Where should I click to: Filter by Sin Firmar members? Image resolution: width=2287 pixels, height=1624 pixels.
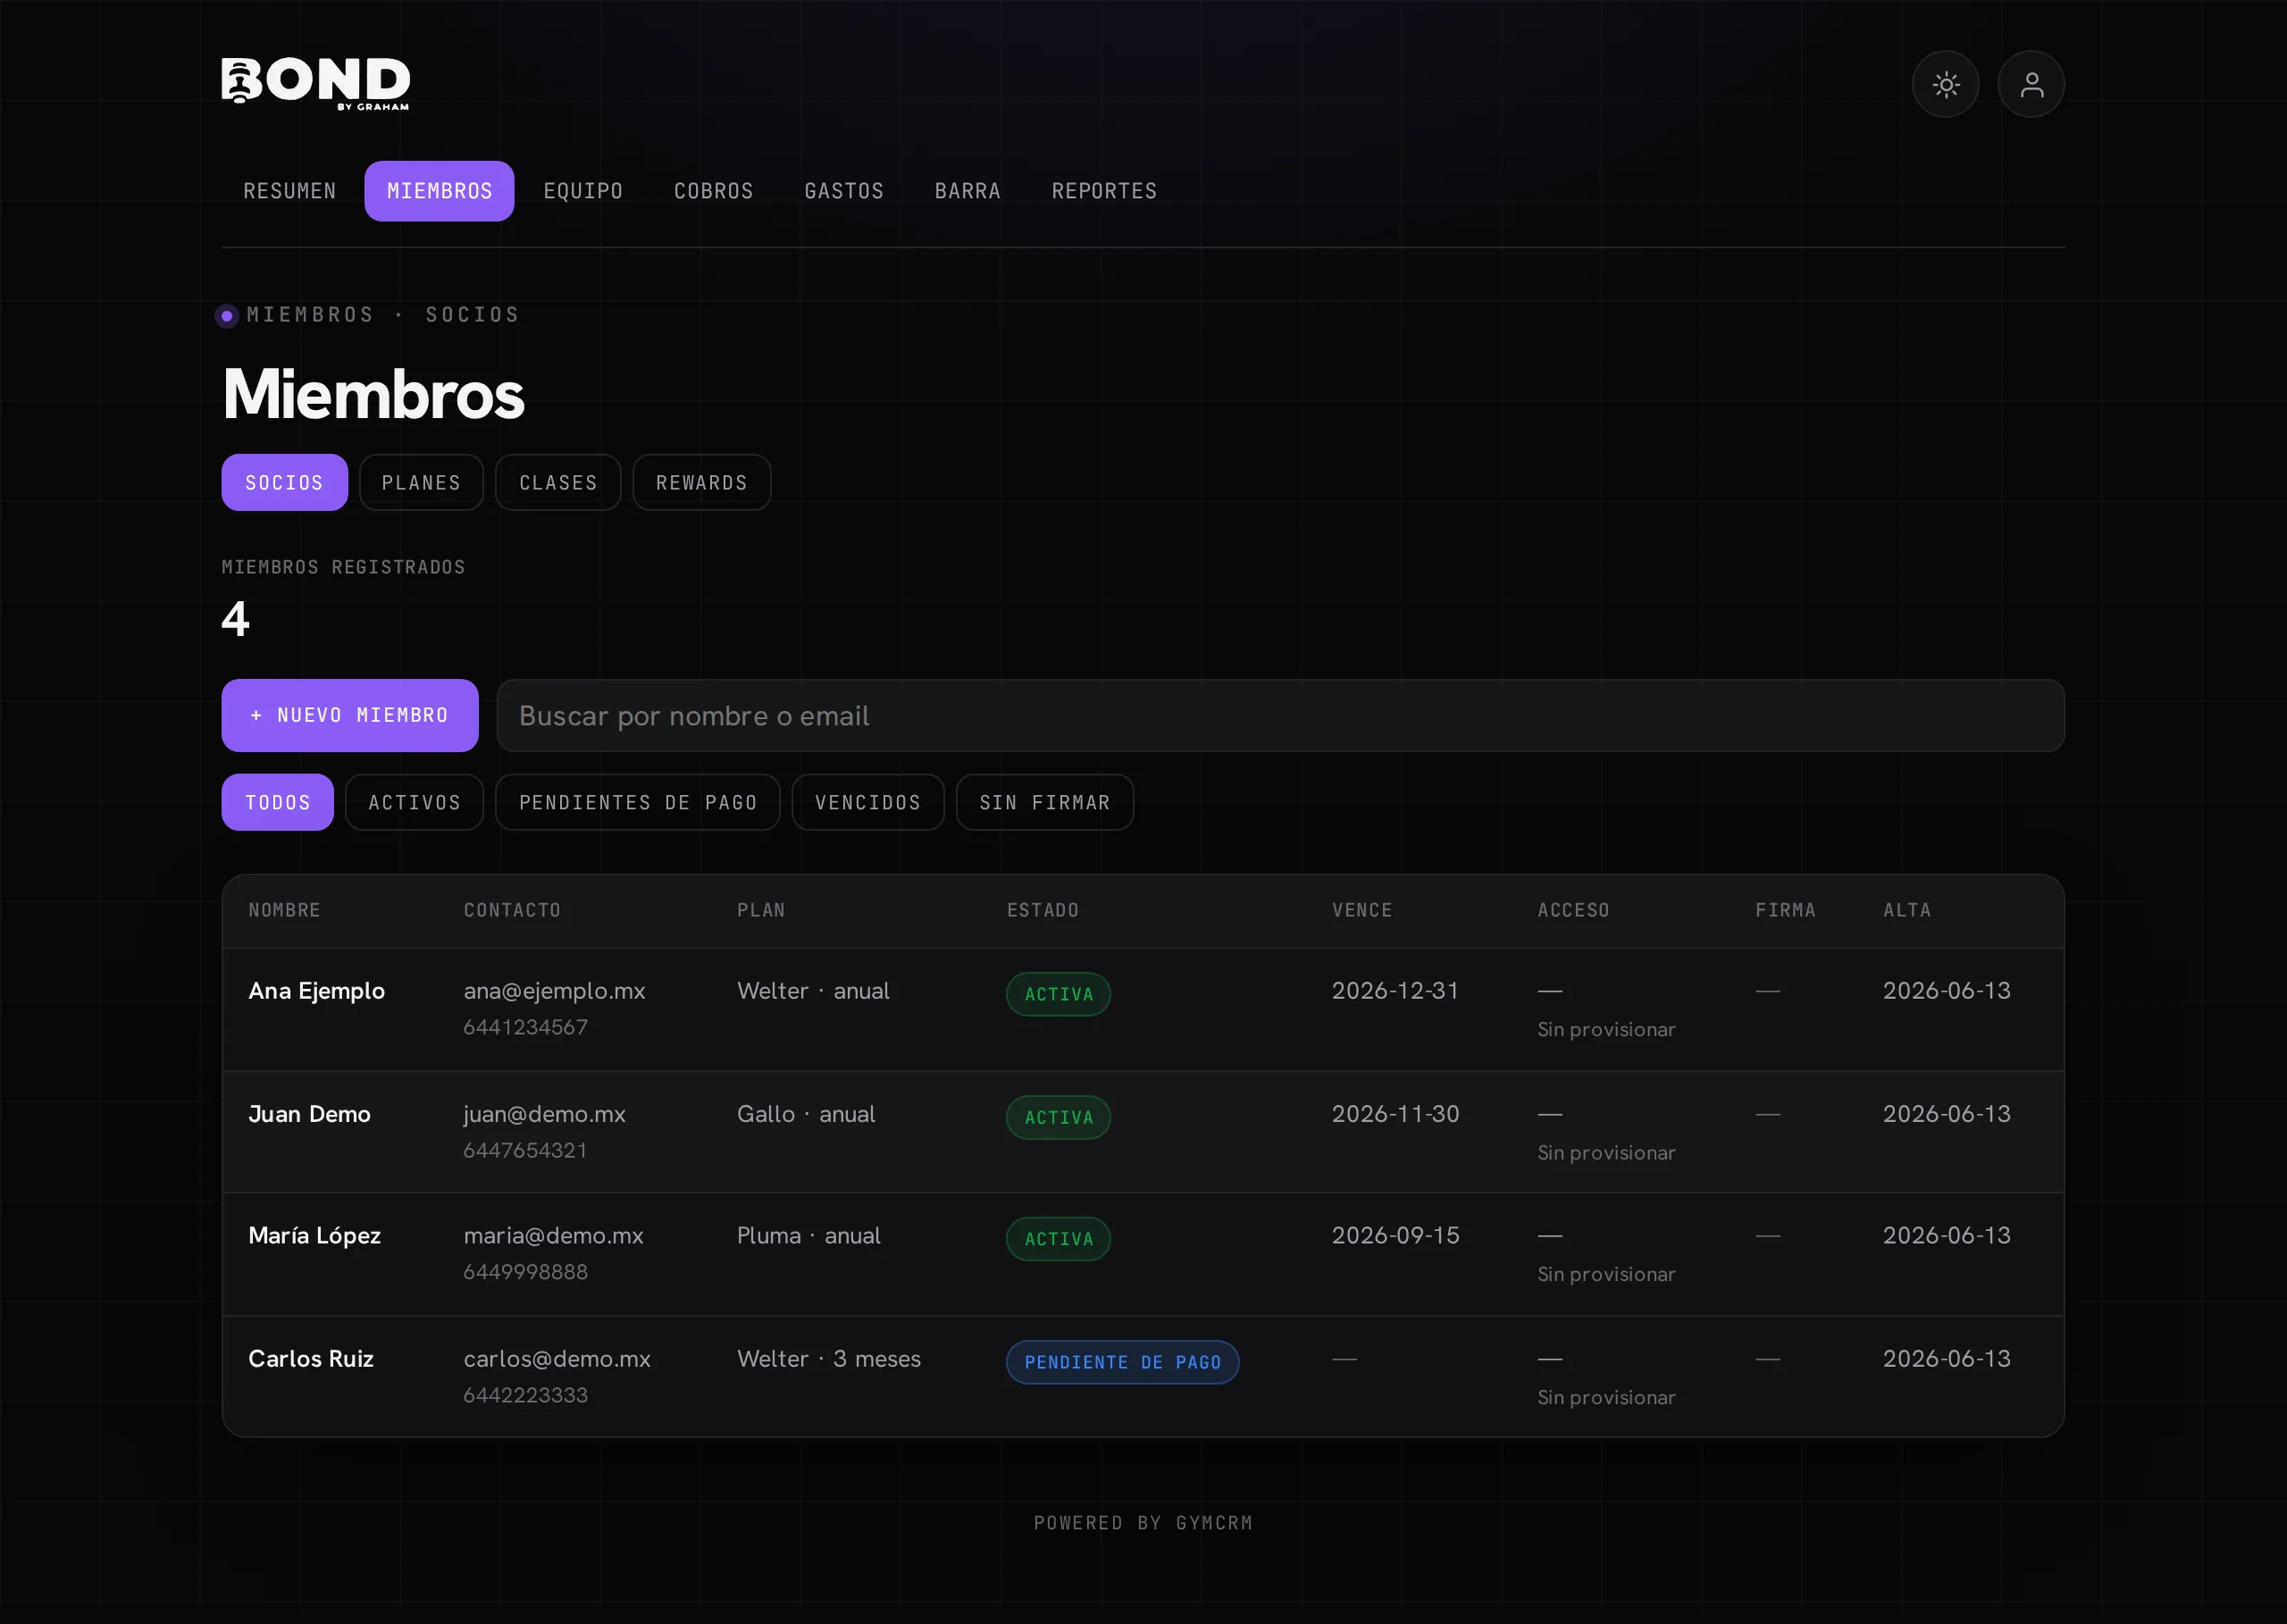coord(1045,803)
